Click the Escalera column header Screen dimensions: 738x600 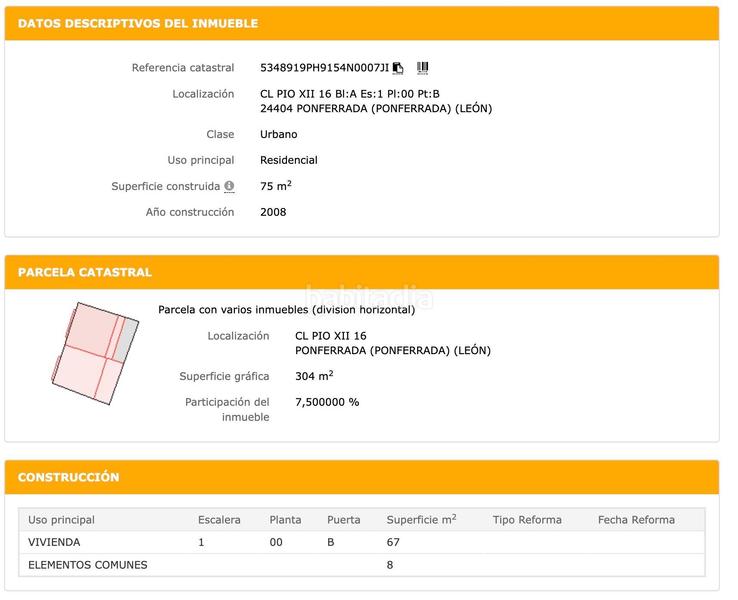coord(219,520)
